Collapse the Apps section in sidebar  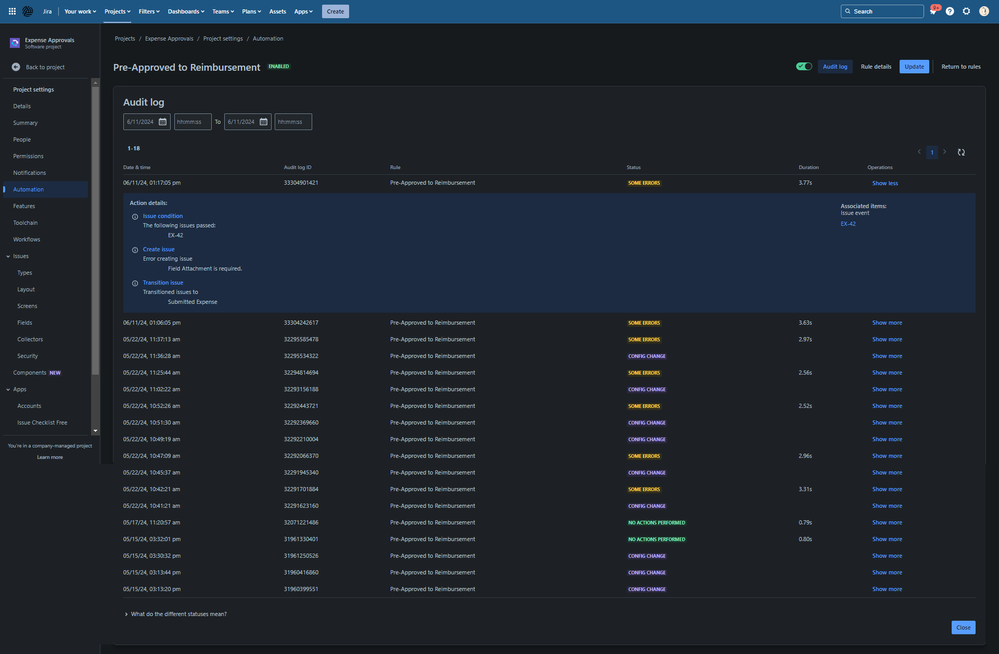point(8,389)
